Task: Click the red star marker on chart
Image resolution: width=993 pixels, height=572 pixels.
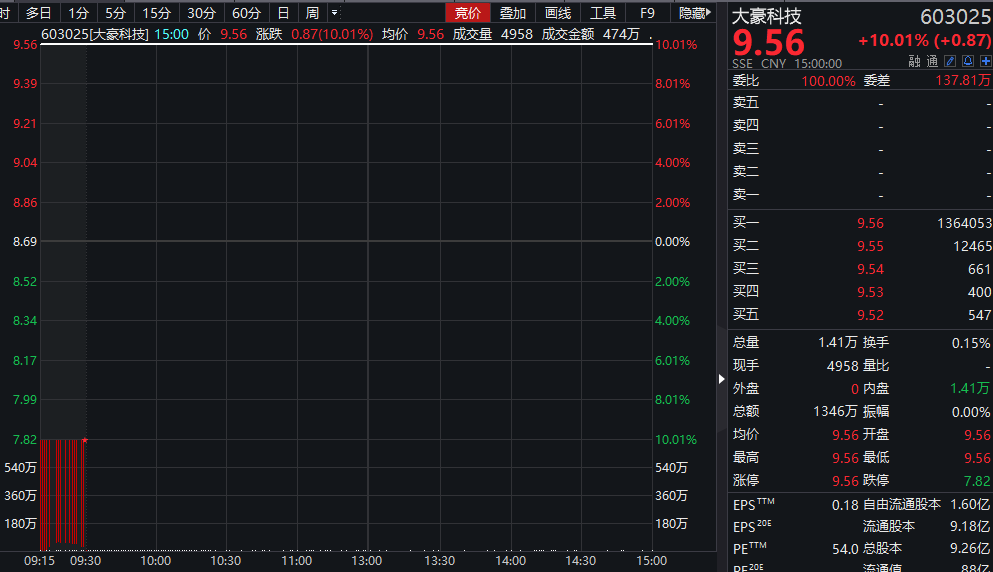Action: click(85, 440)
